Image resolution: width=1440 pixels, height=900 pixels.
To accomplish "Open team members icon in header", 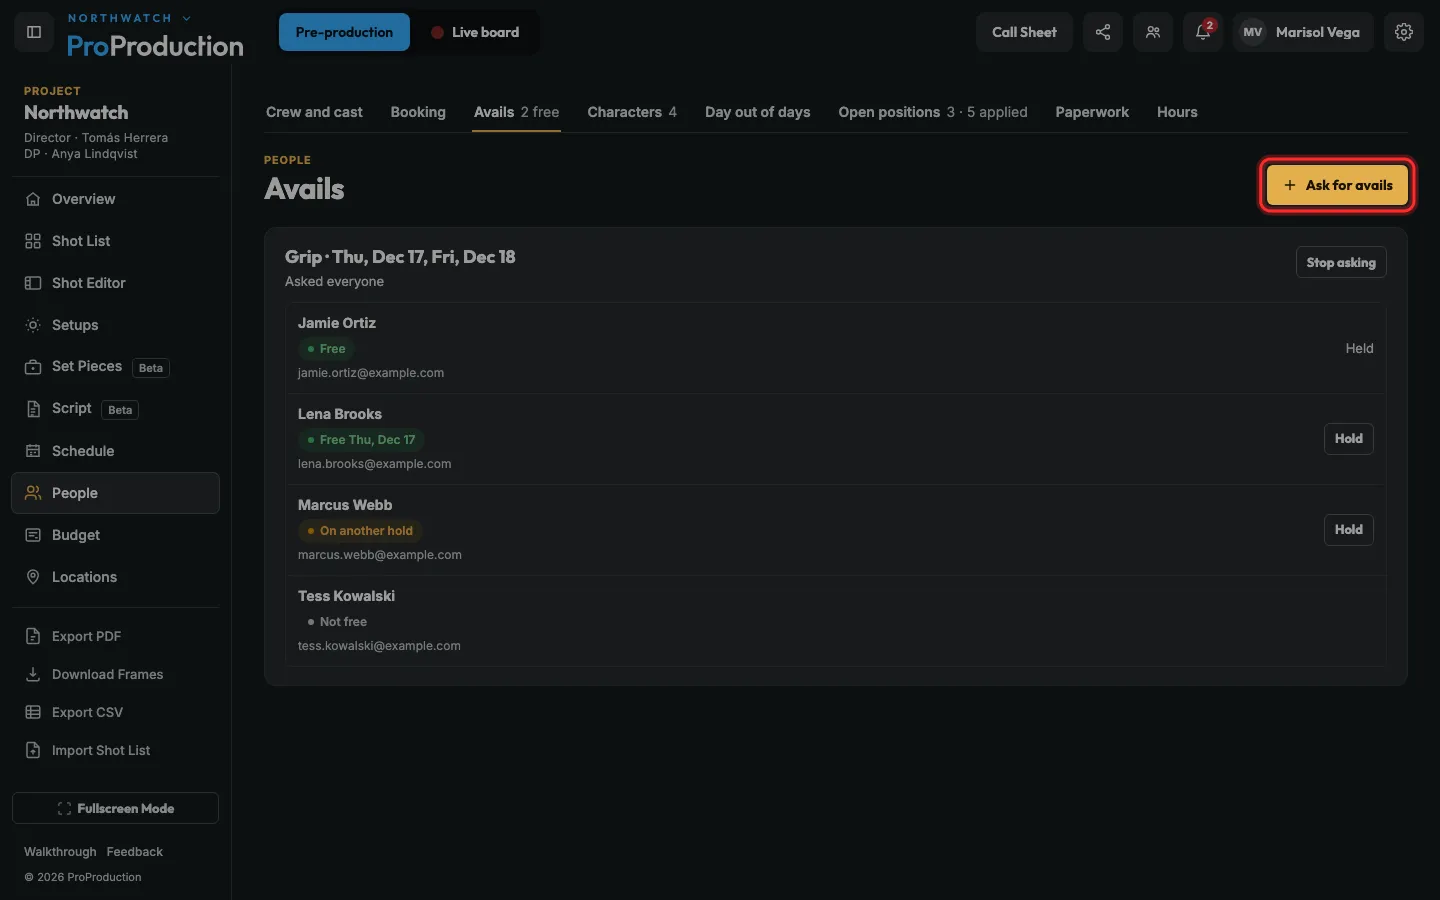I will pyautogui.click(x=1153, y=32).
